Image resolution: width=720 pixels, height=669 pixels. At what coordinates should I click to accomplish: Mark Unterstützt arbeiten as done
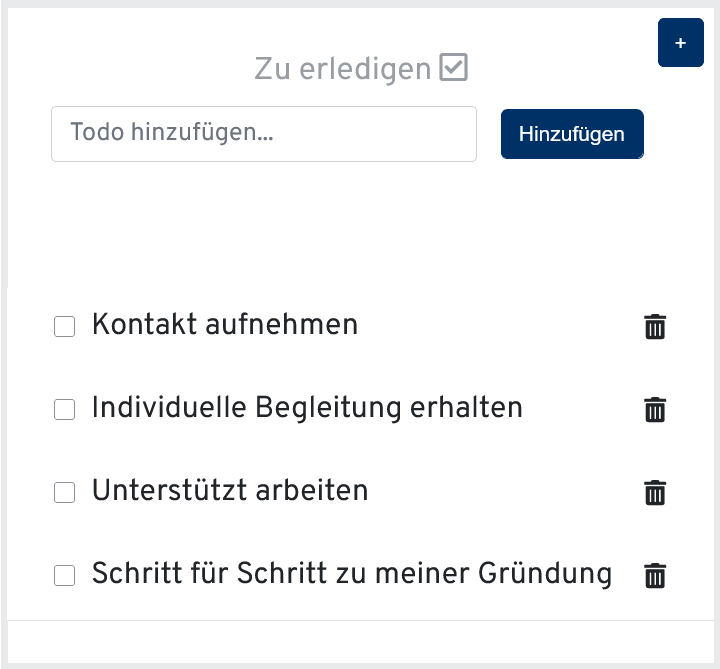click(x=64, y=493)
